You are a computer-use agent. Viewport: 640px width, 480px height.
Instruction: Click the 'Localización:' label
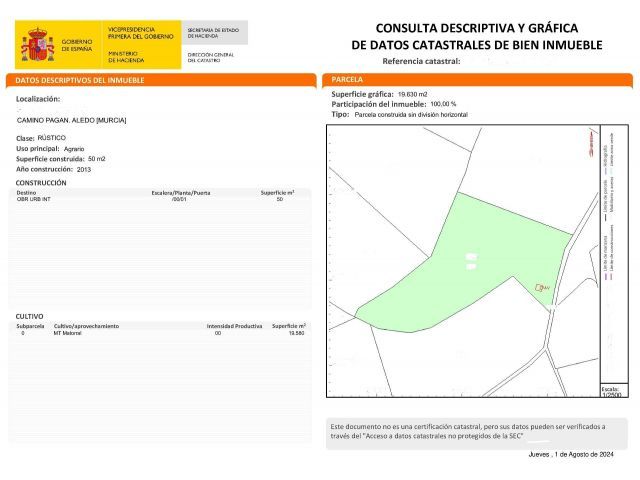[38, 99]
